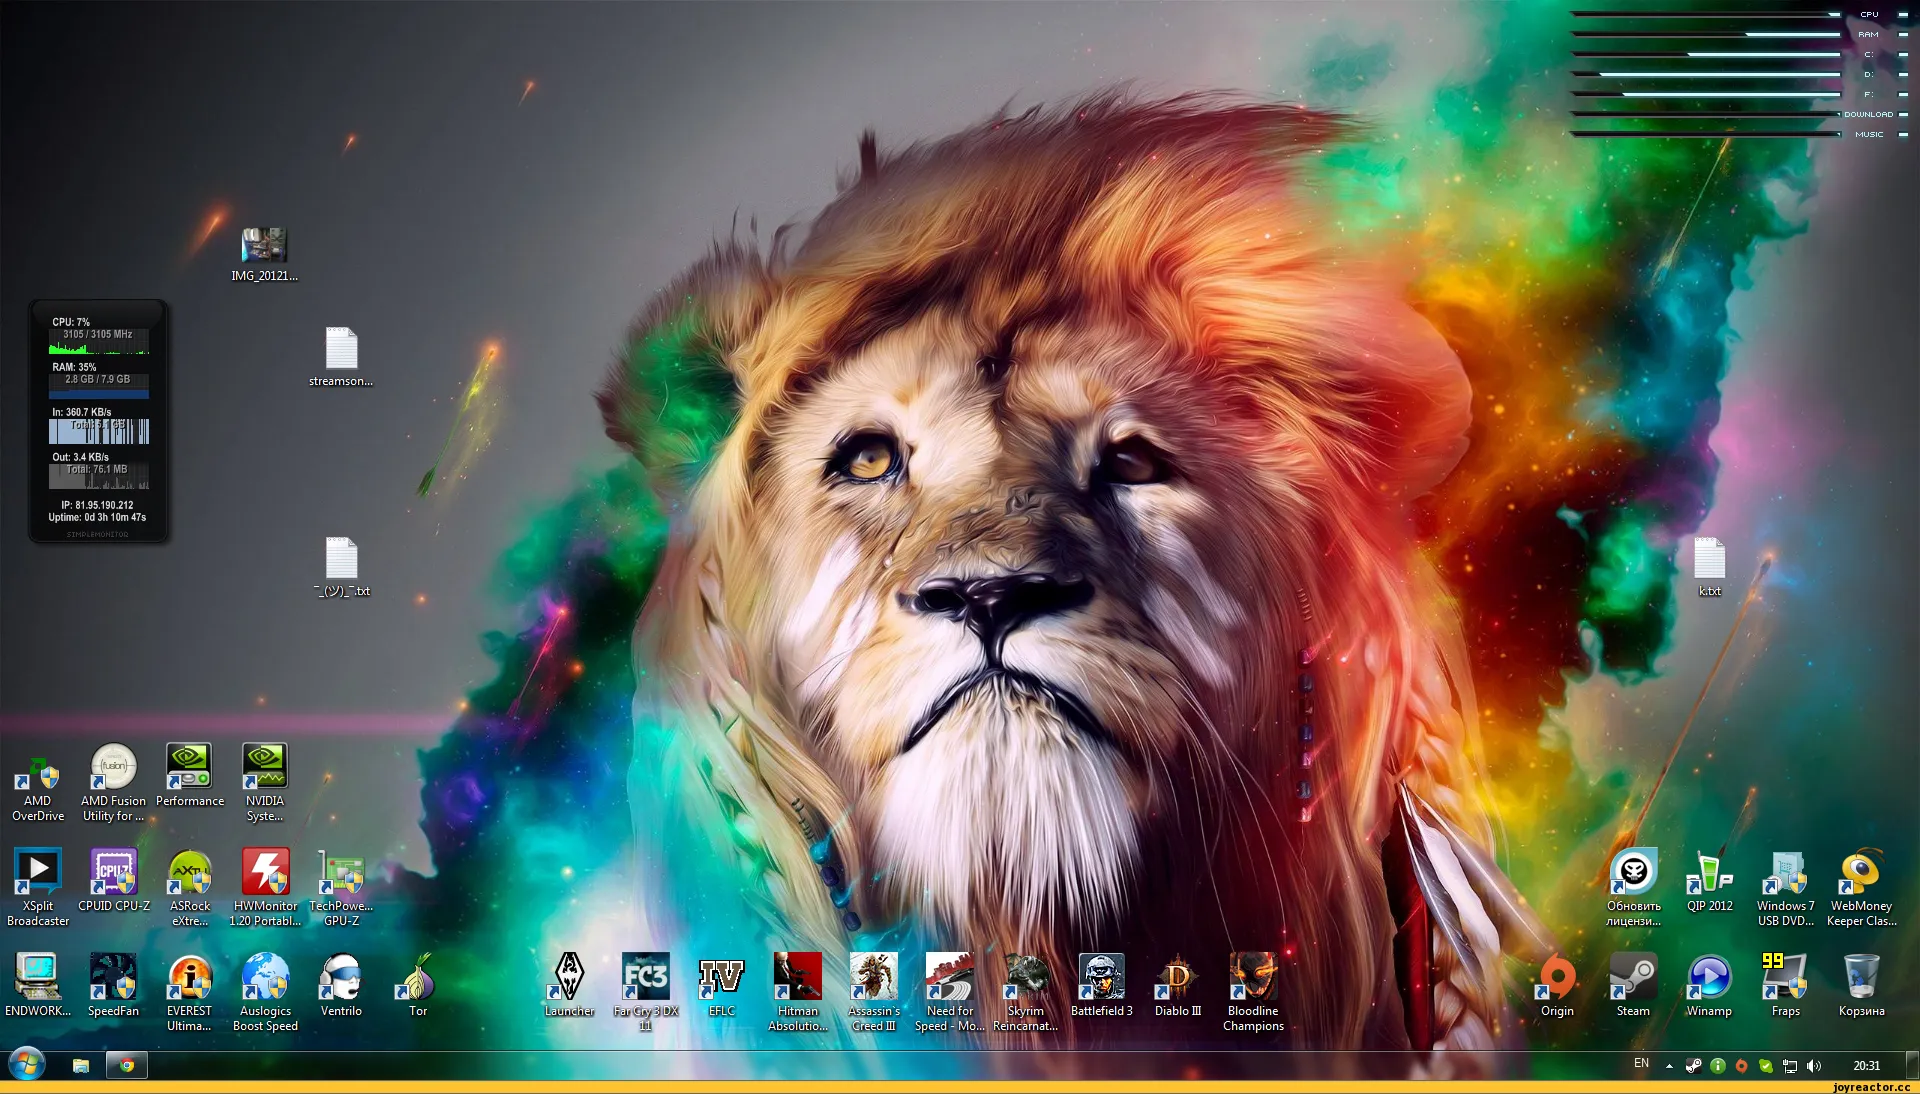
Task: Launch Auslogics Boost Speed
Action: pos(265,992)
